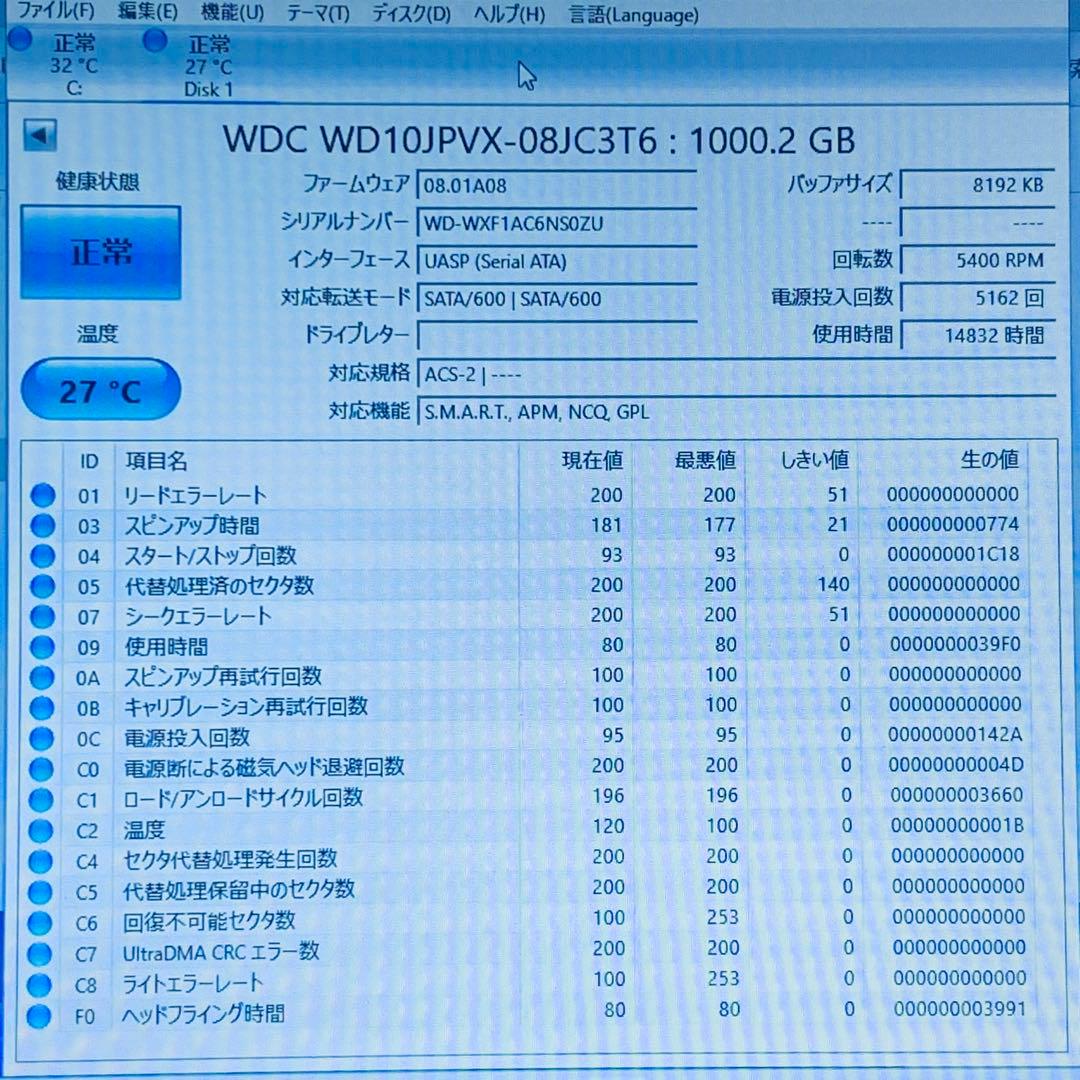
Task: Open the 機能(U) menu
Action: (x=232, y=12)
